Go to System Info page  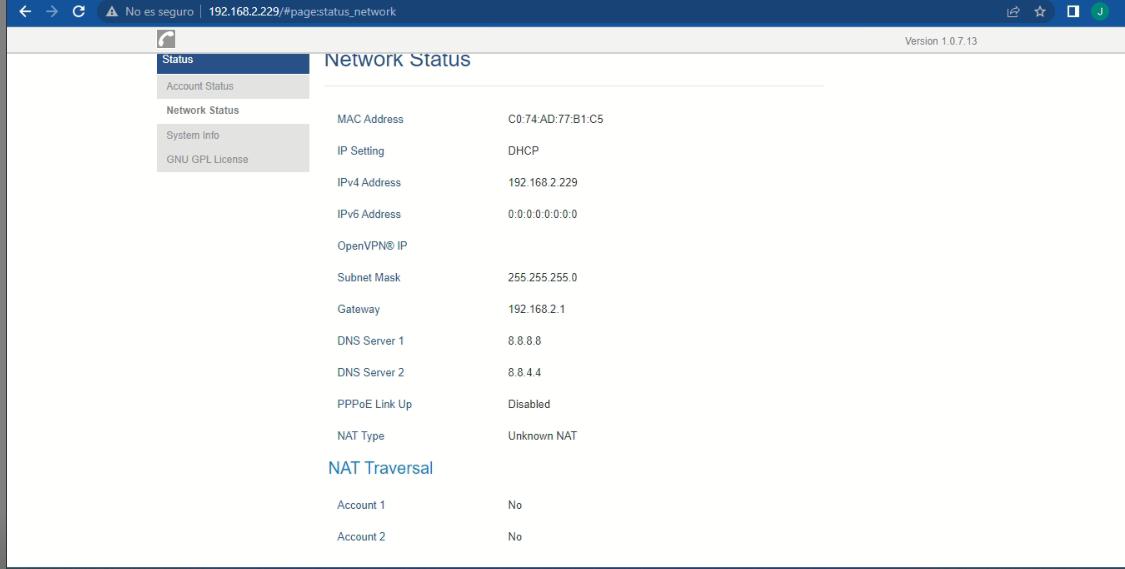(193, 135)
